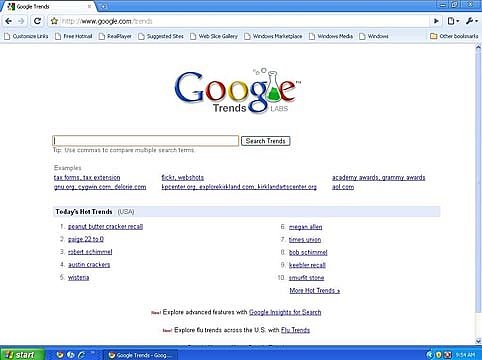Open hot trend paige 22 to 0
The width and height of the screenshot is (482, 360).
(x=86, y=239)
